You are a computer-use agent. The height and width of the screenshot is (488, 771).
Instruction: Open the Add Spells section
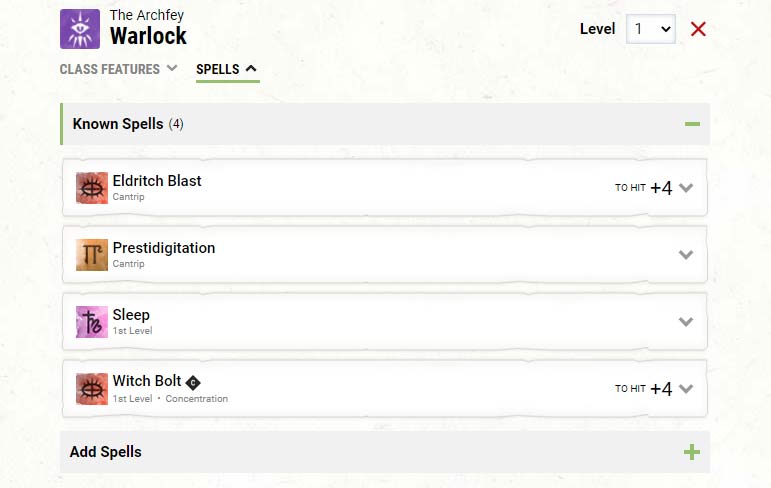coord(385,452)
